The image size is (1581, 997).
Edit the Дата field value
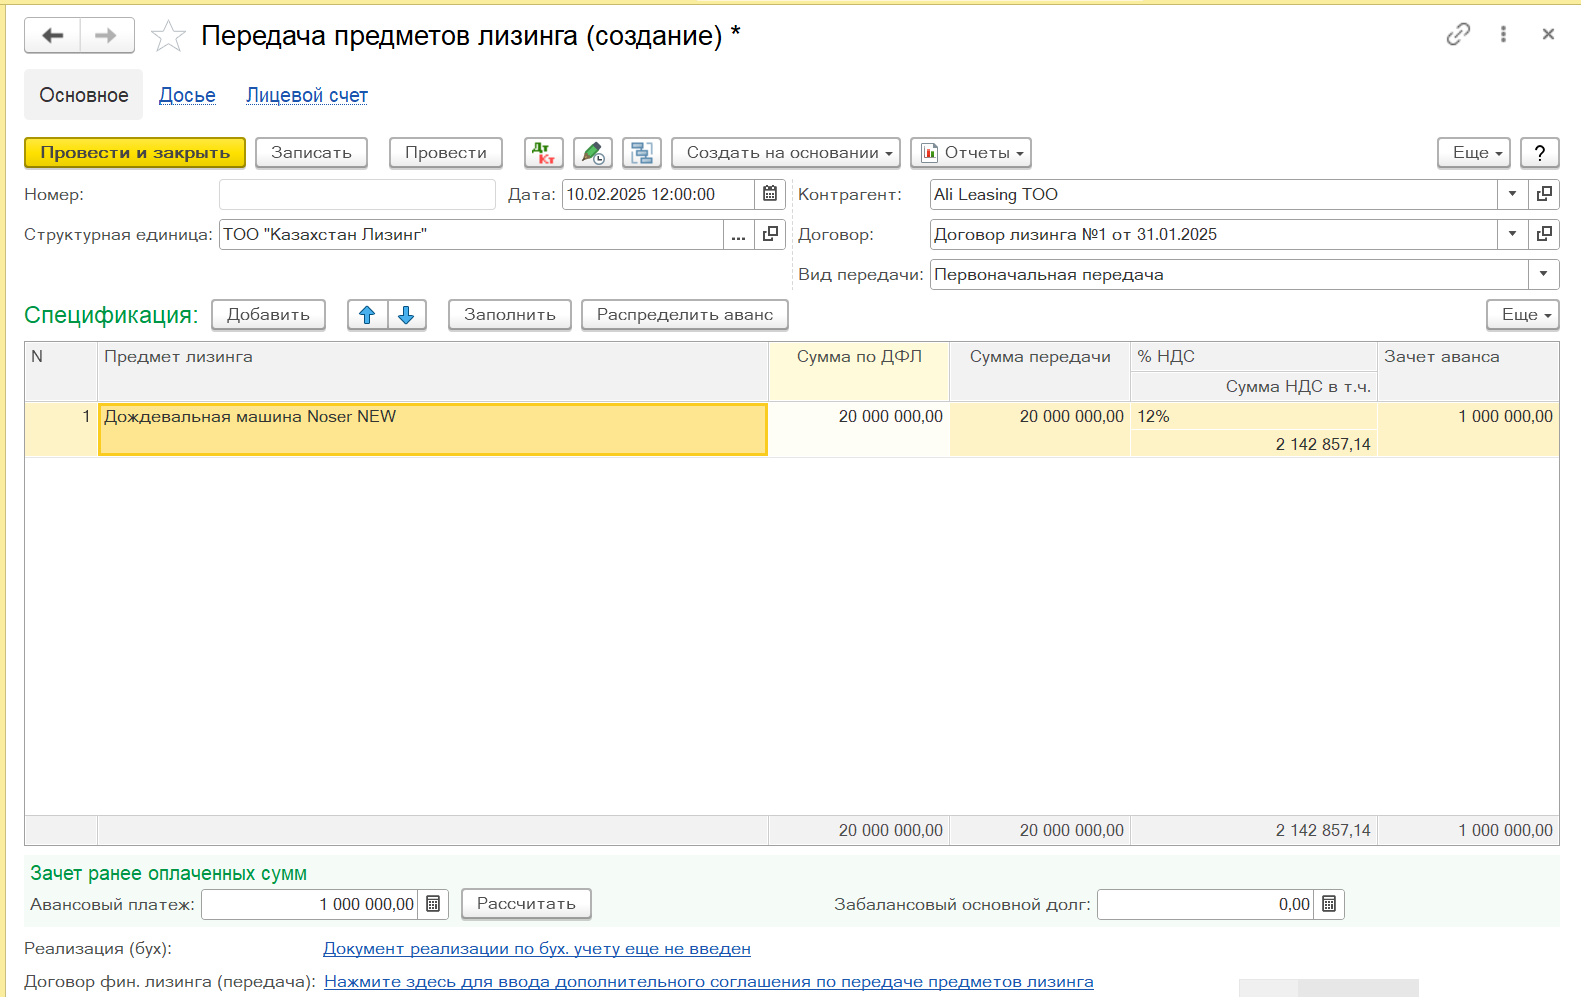[659, 194]
